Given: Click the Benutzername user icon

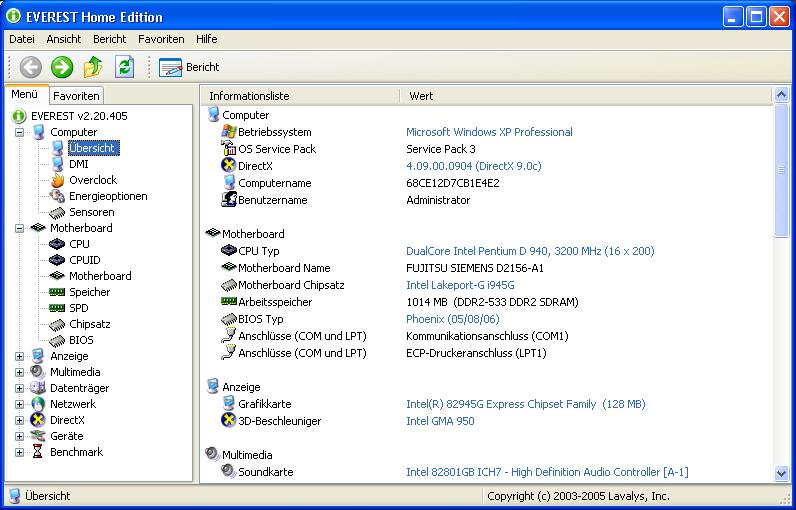Looking at the screenshot, I should [x=229, y=200].
